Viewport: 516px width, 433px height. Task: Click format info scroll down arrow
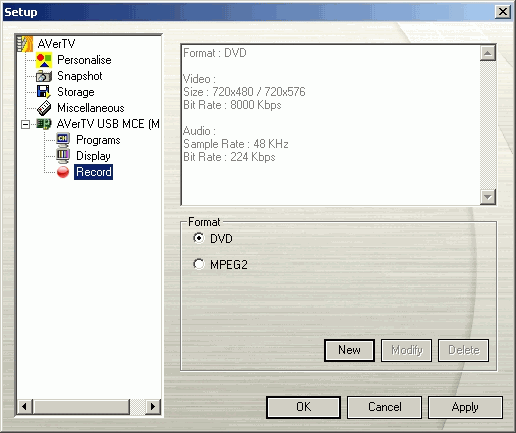pos(488,197)
